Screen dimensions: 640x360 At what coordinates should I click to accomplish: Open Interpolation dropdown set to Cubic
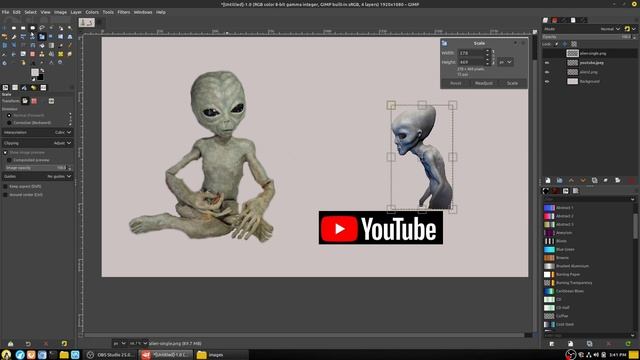point(37,132)
